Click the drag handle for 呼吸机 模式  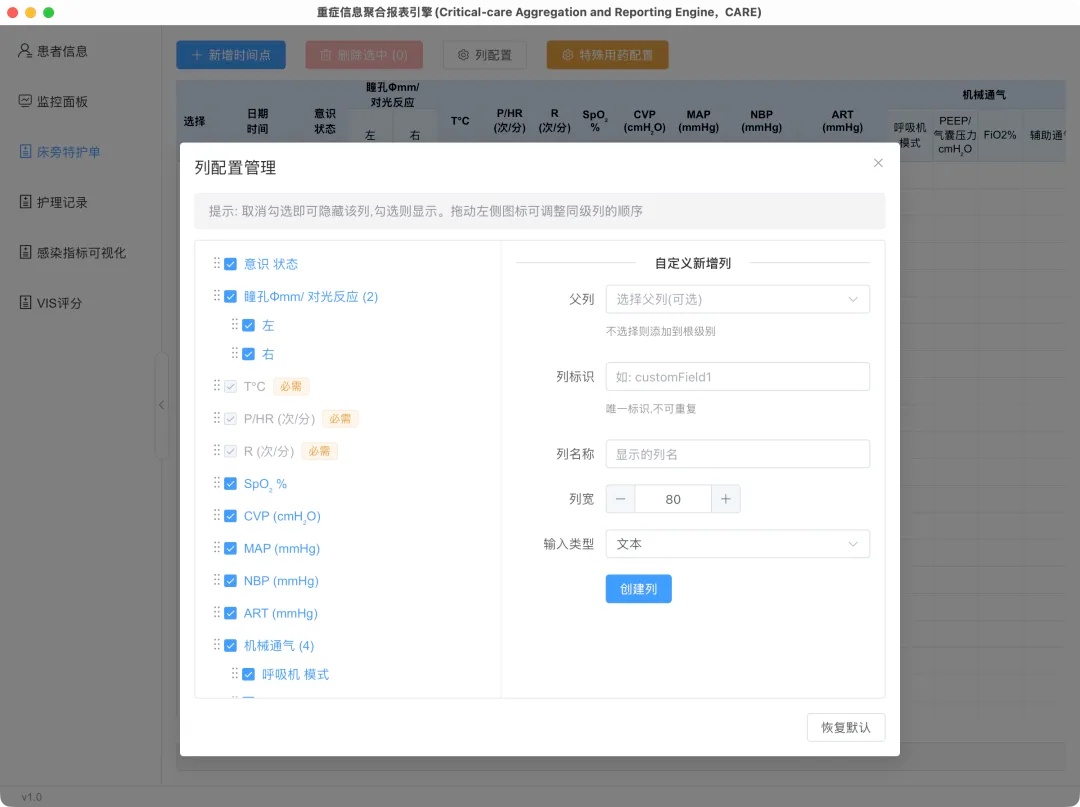coord(234,673)
